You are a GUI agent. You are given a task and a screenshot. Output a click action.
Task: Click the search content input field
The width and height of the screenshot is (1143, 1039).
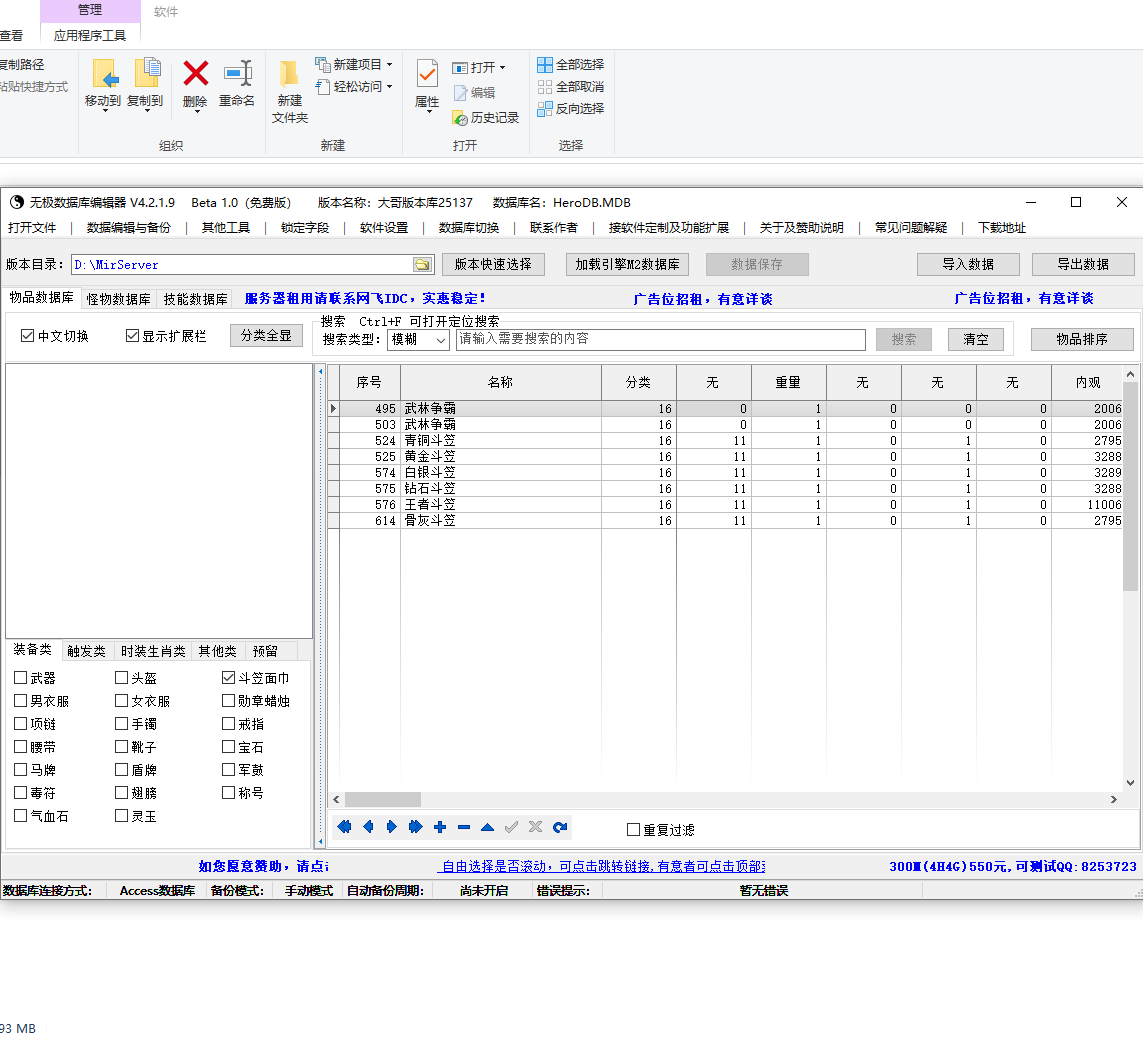(x=660, y=340)
